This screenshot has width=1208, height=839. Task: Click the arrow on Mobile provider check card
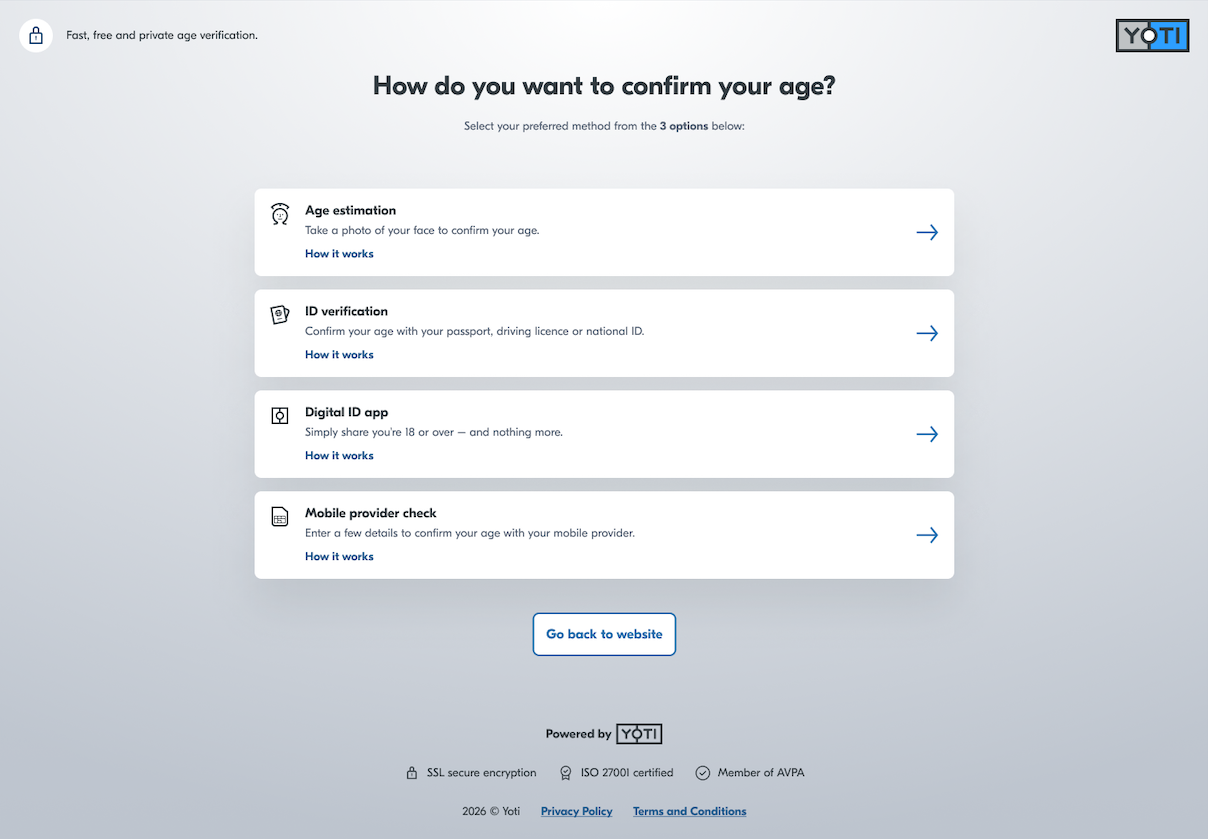[x=927, y=535]
